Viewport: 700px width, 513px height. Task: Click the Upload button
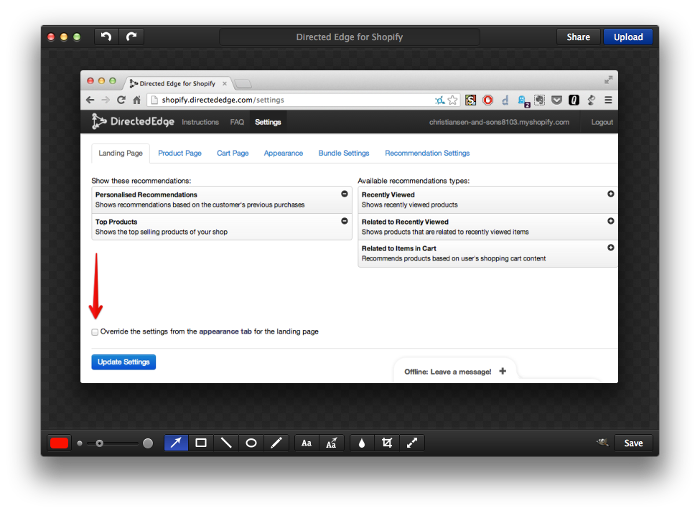click(x=628, y=37)
